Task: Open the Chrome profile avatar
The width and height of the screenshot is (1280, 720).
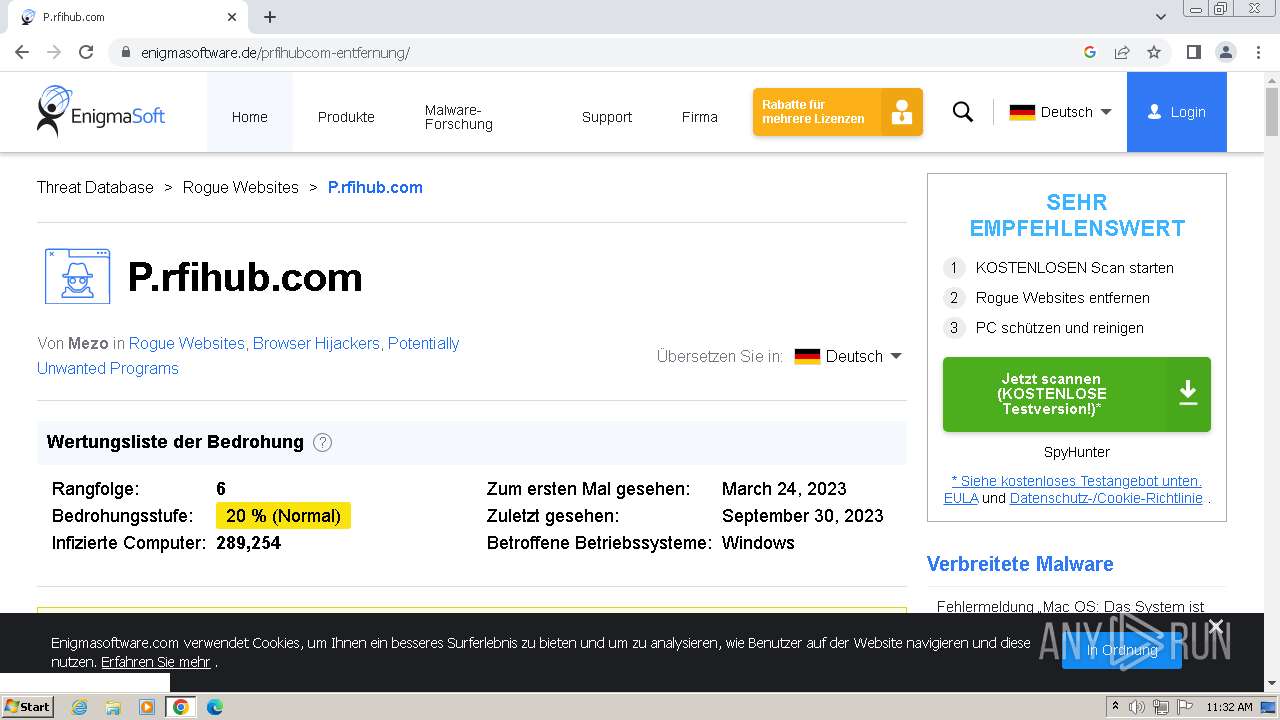Action: tap(1225, 52)
